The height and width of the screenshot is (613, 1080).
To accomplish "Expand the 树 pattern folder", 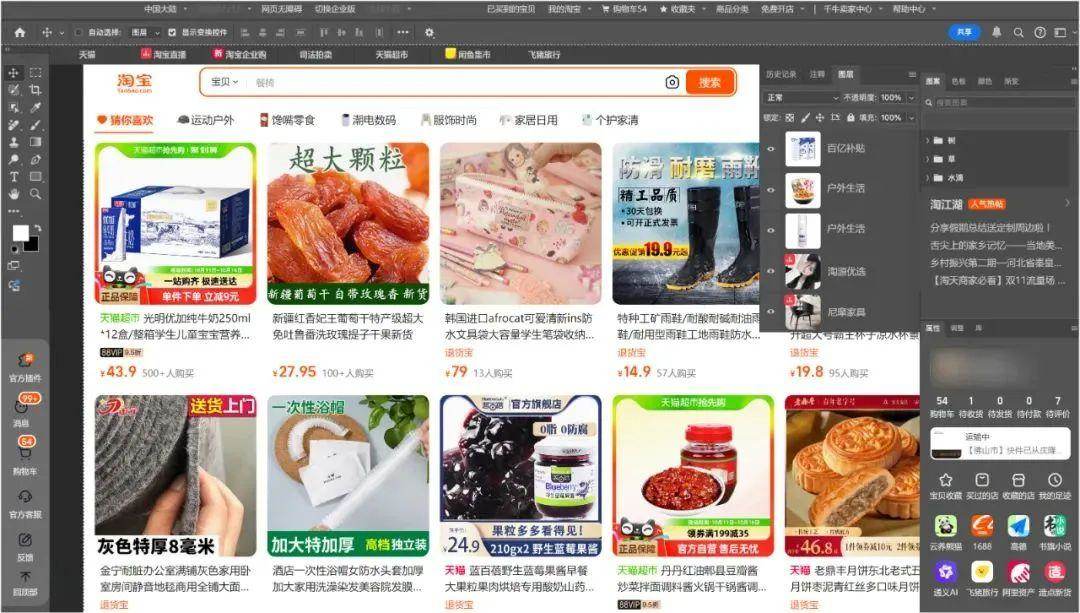I will coord(928,141).
